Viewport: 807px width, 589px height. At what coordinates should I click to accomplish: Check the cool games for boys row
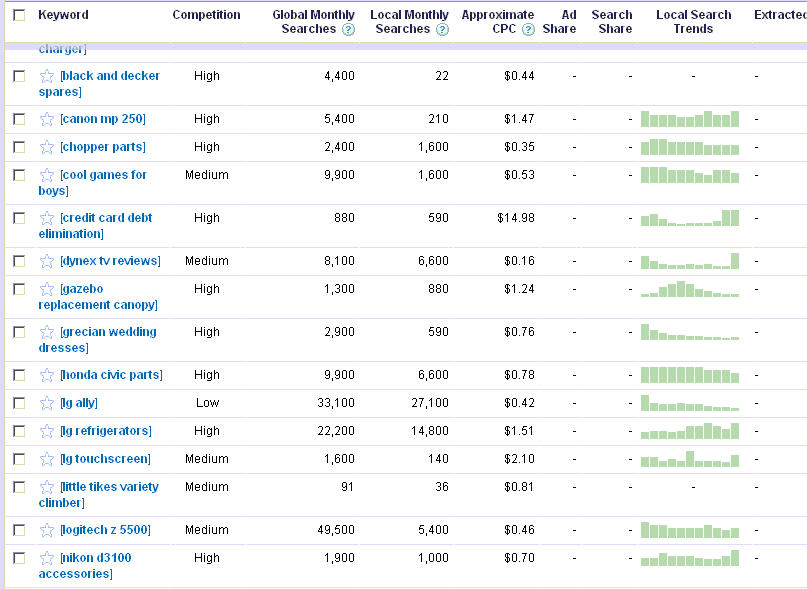point(19,175)
